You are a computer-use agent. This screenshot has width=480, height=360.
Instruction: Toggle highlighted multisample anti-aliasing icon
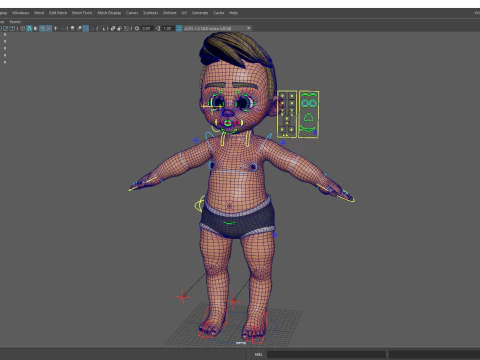[86, 28]
